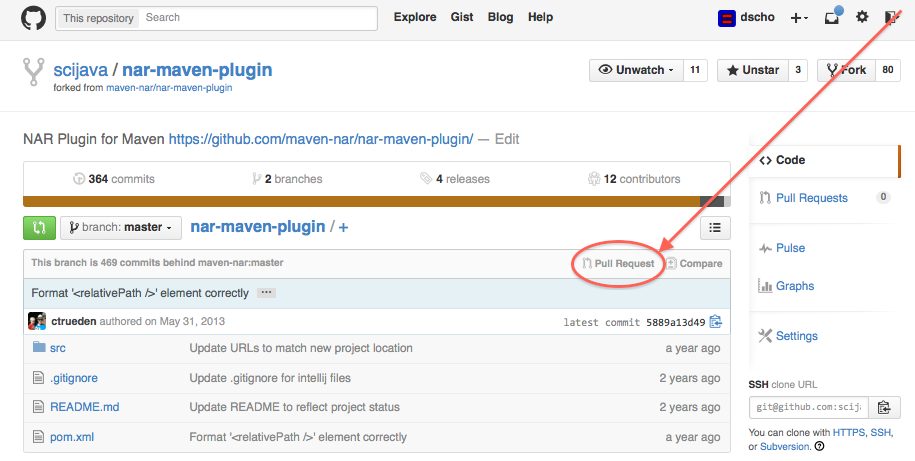Viewport: 915px width, 461px height.
Task: Open maven-nar/nar-maven-plugin forked-from link
Action: point(169,88)
